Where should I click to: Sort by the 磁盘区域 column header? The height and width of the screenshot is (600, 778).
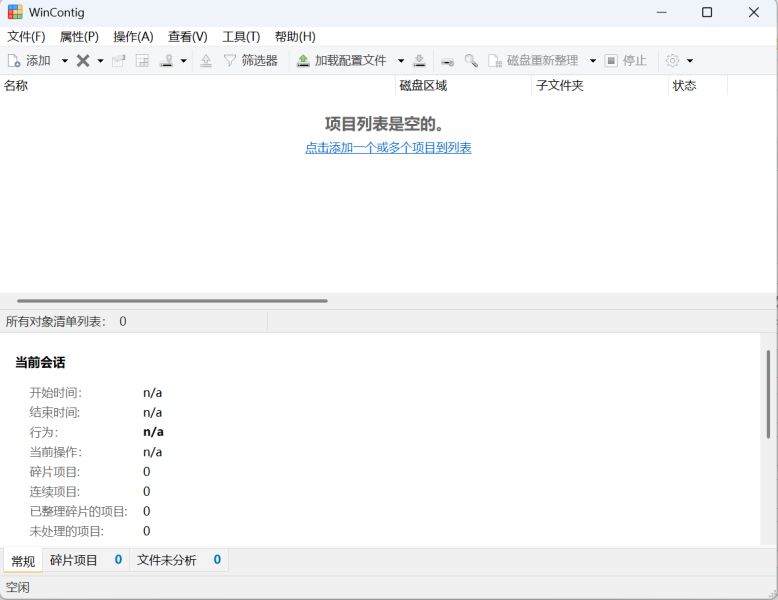(463, 85)
